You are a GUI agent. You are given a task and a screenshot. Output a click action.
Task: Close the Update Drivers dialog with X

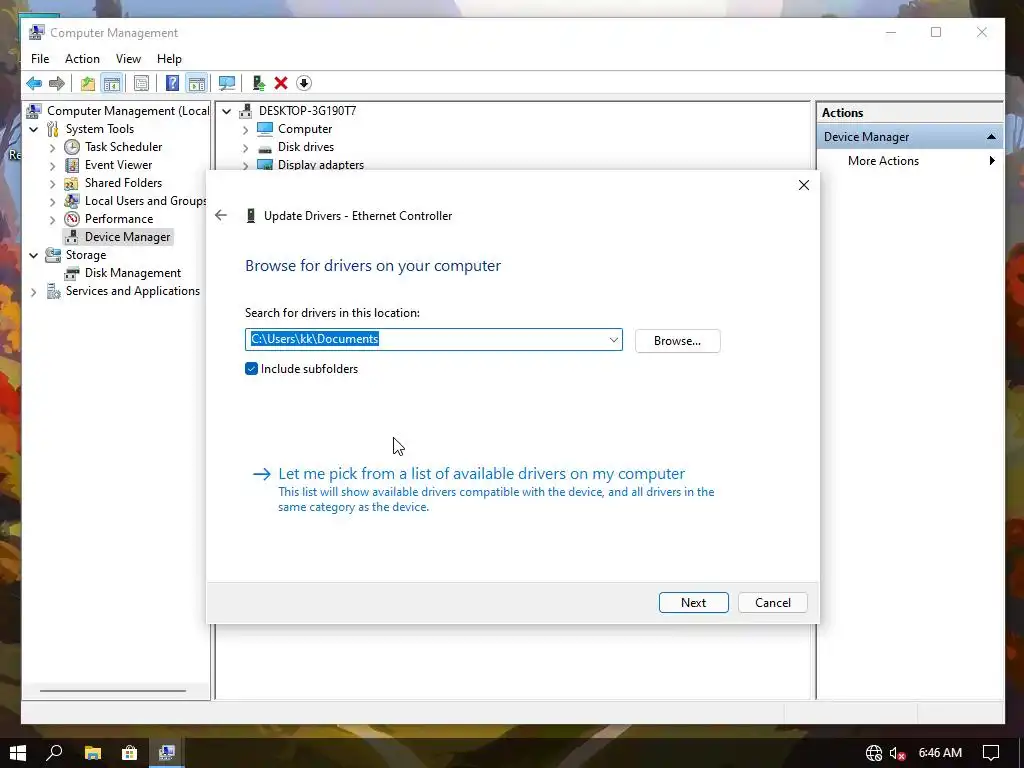(x=804, y=185)
